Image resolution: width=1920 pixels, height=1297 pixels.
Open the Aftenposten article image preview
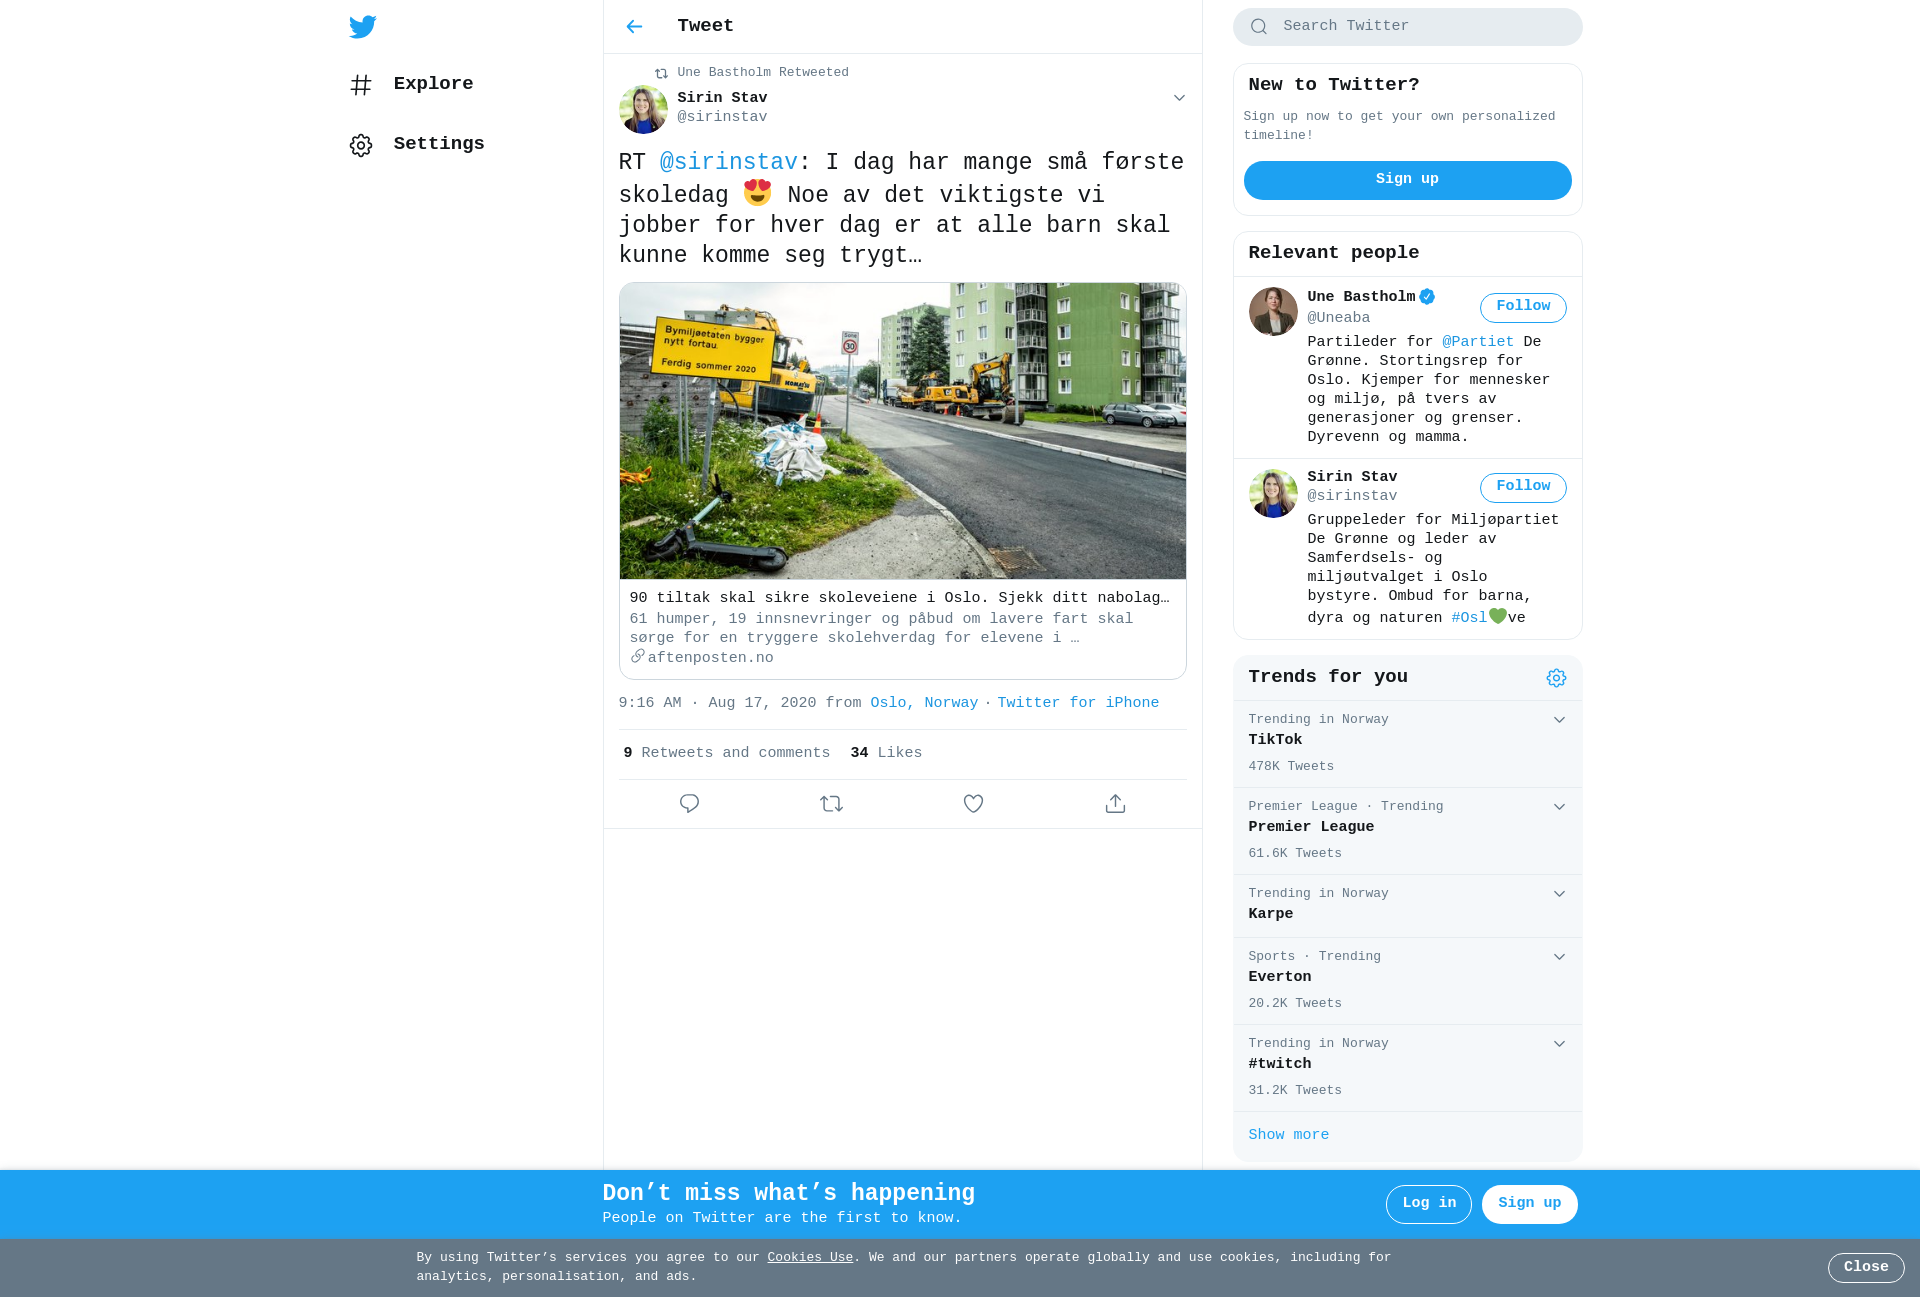pyautogui.click(x=902, y=431)
